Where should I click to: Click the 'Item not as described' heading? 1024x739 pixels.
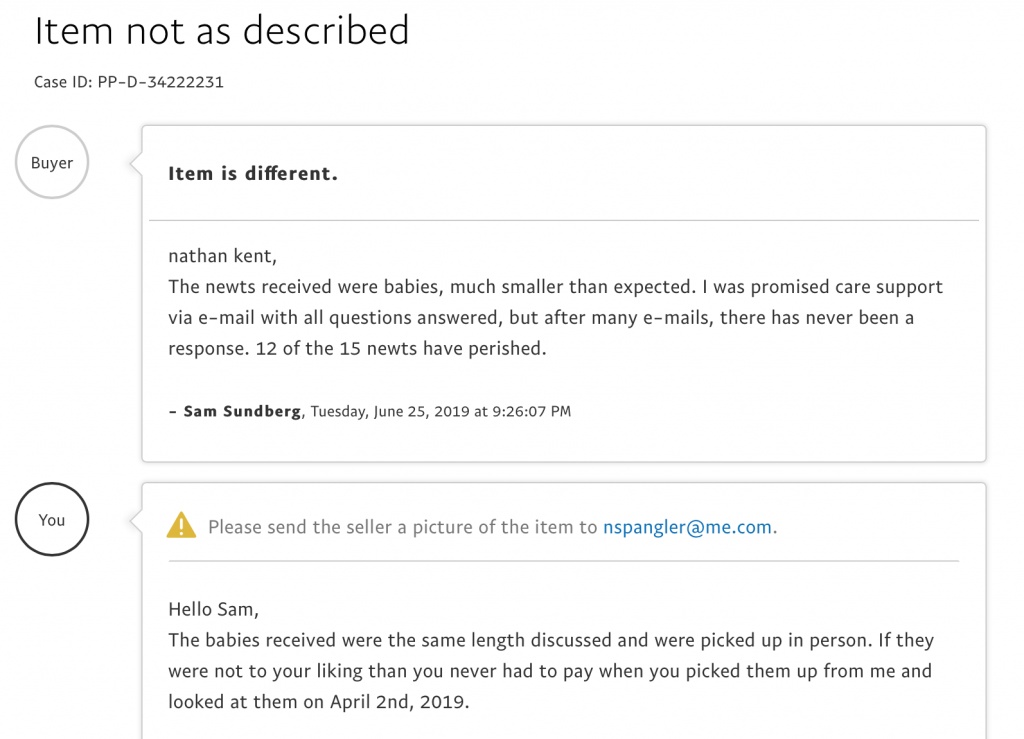coord(221,30)
